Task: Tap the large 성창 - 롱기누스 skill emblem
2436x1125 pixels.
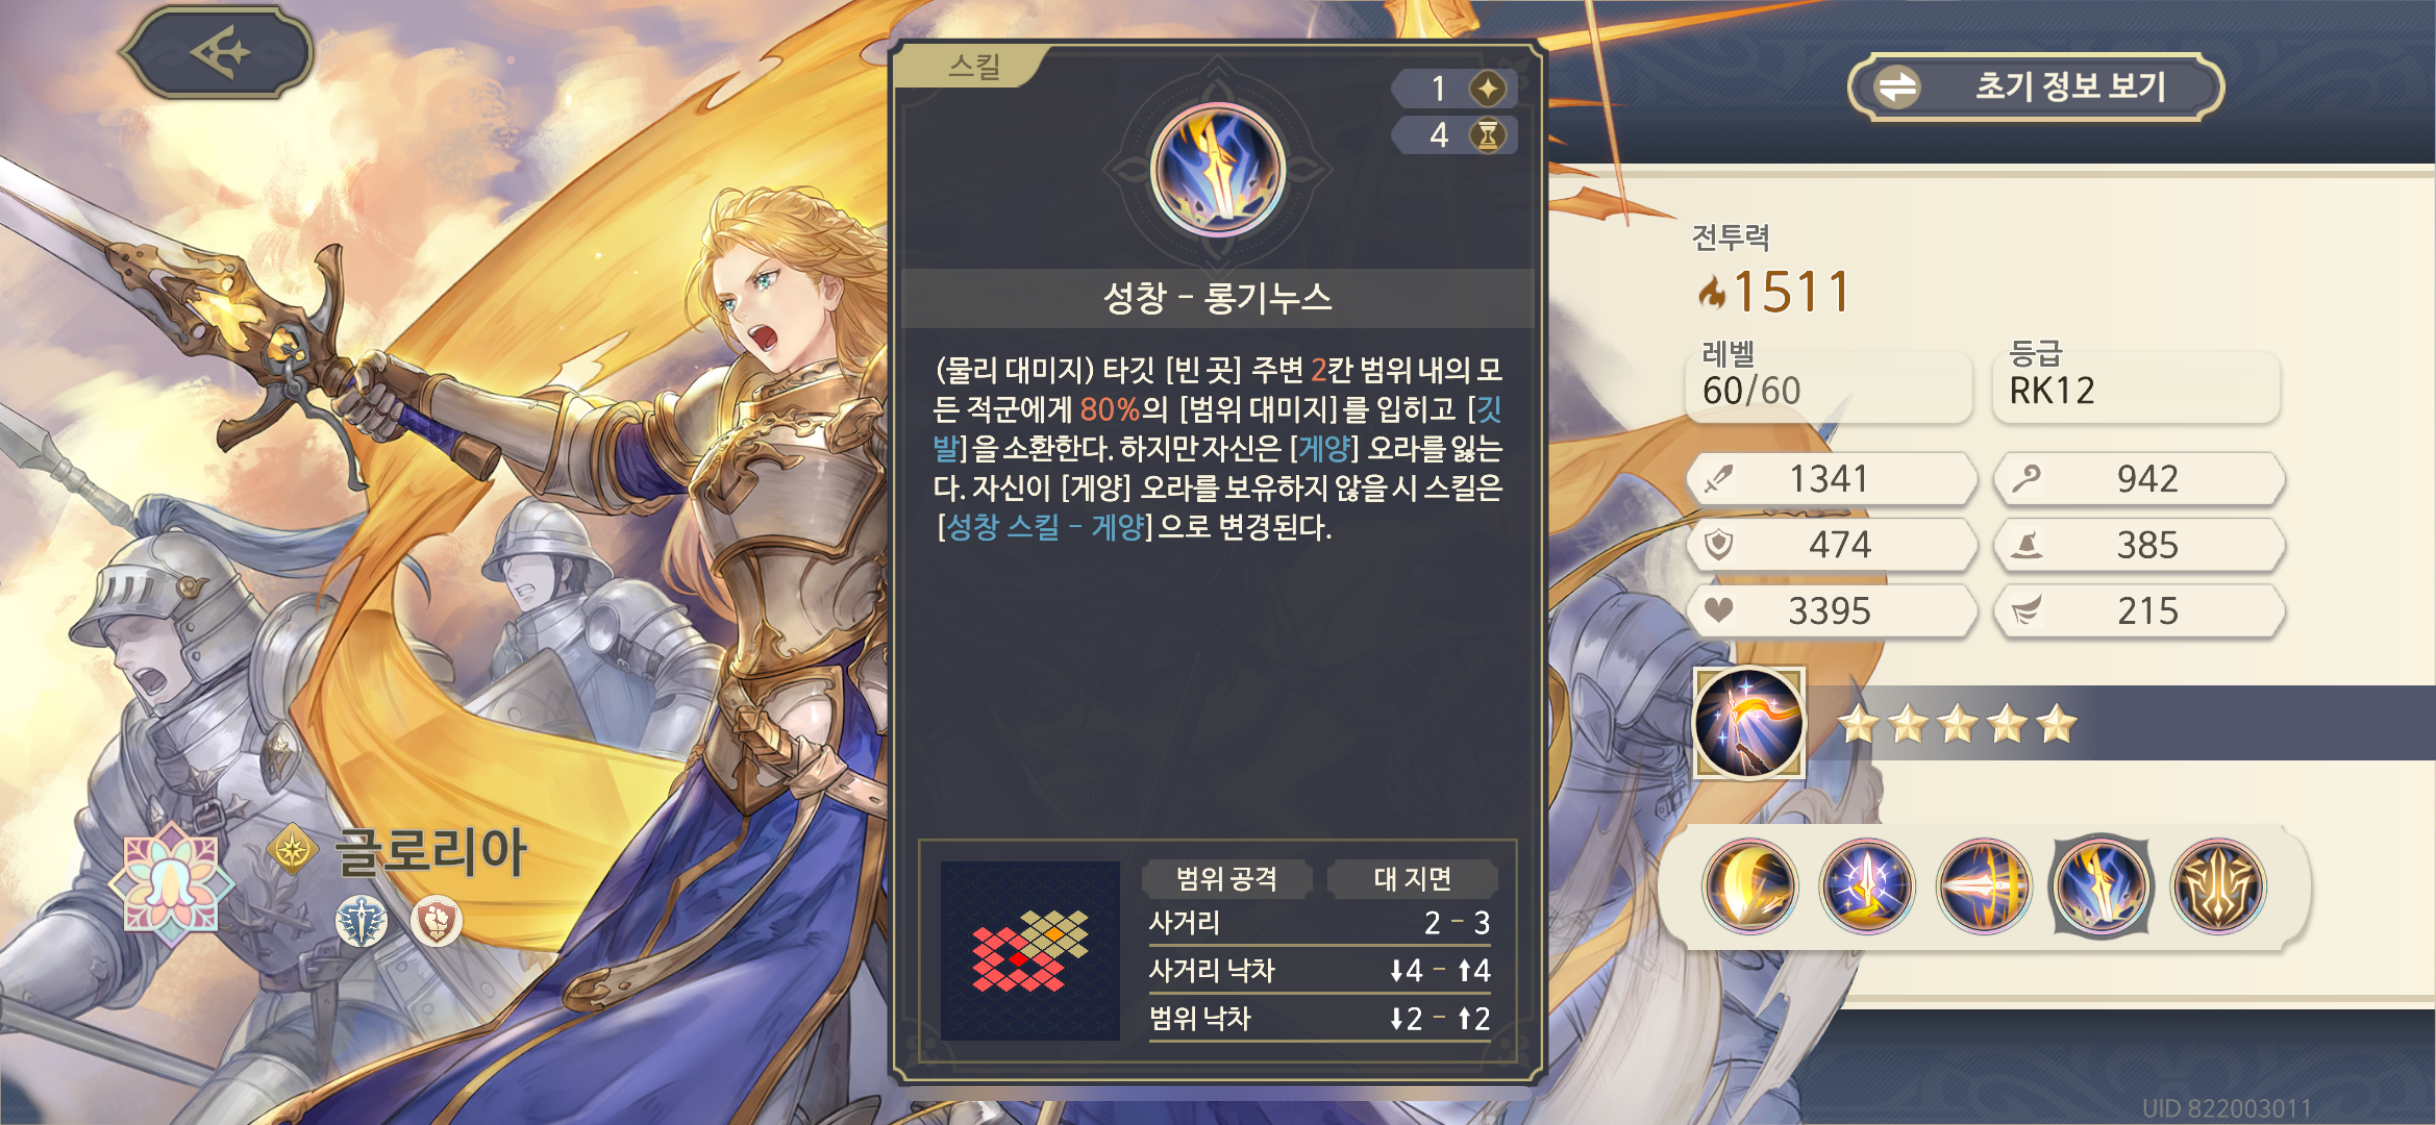Action: (1217, 169)
